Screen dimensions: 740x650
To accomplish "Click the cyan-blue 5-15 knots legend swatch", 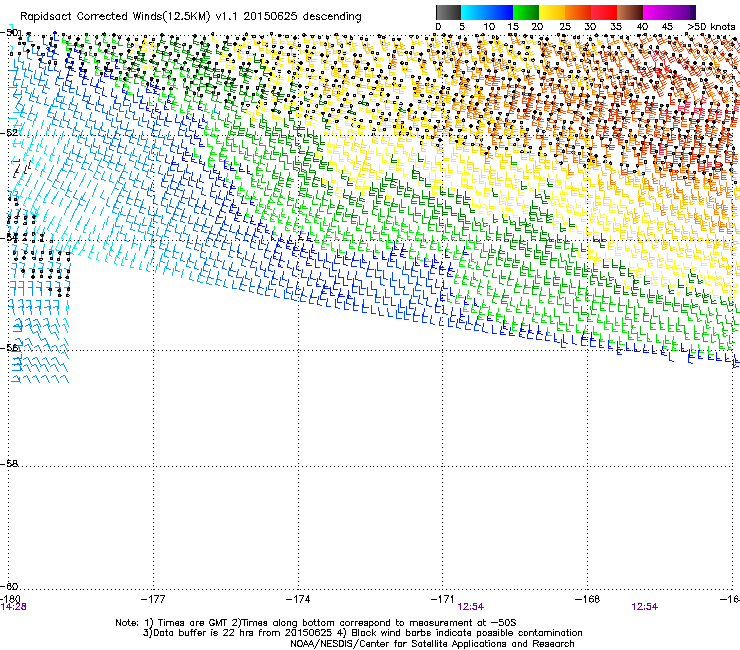I will 487,12.
